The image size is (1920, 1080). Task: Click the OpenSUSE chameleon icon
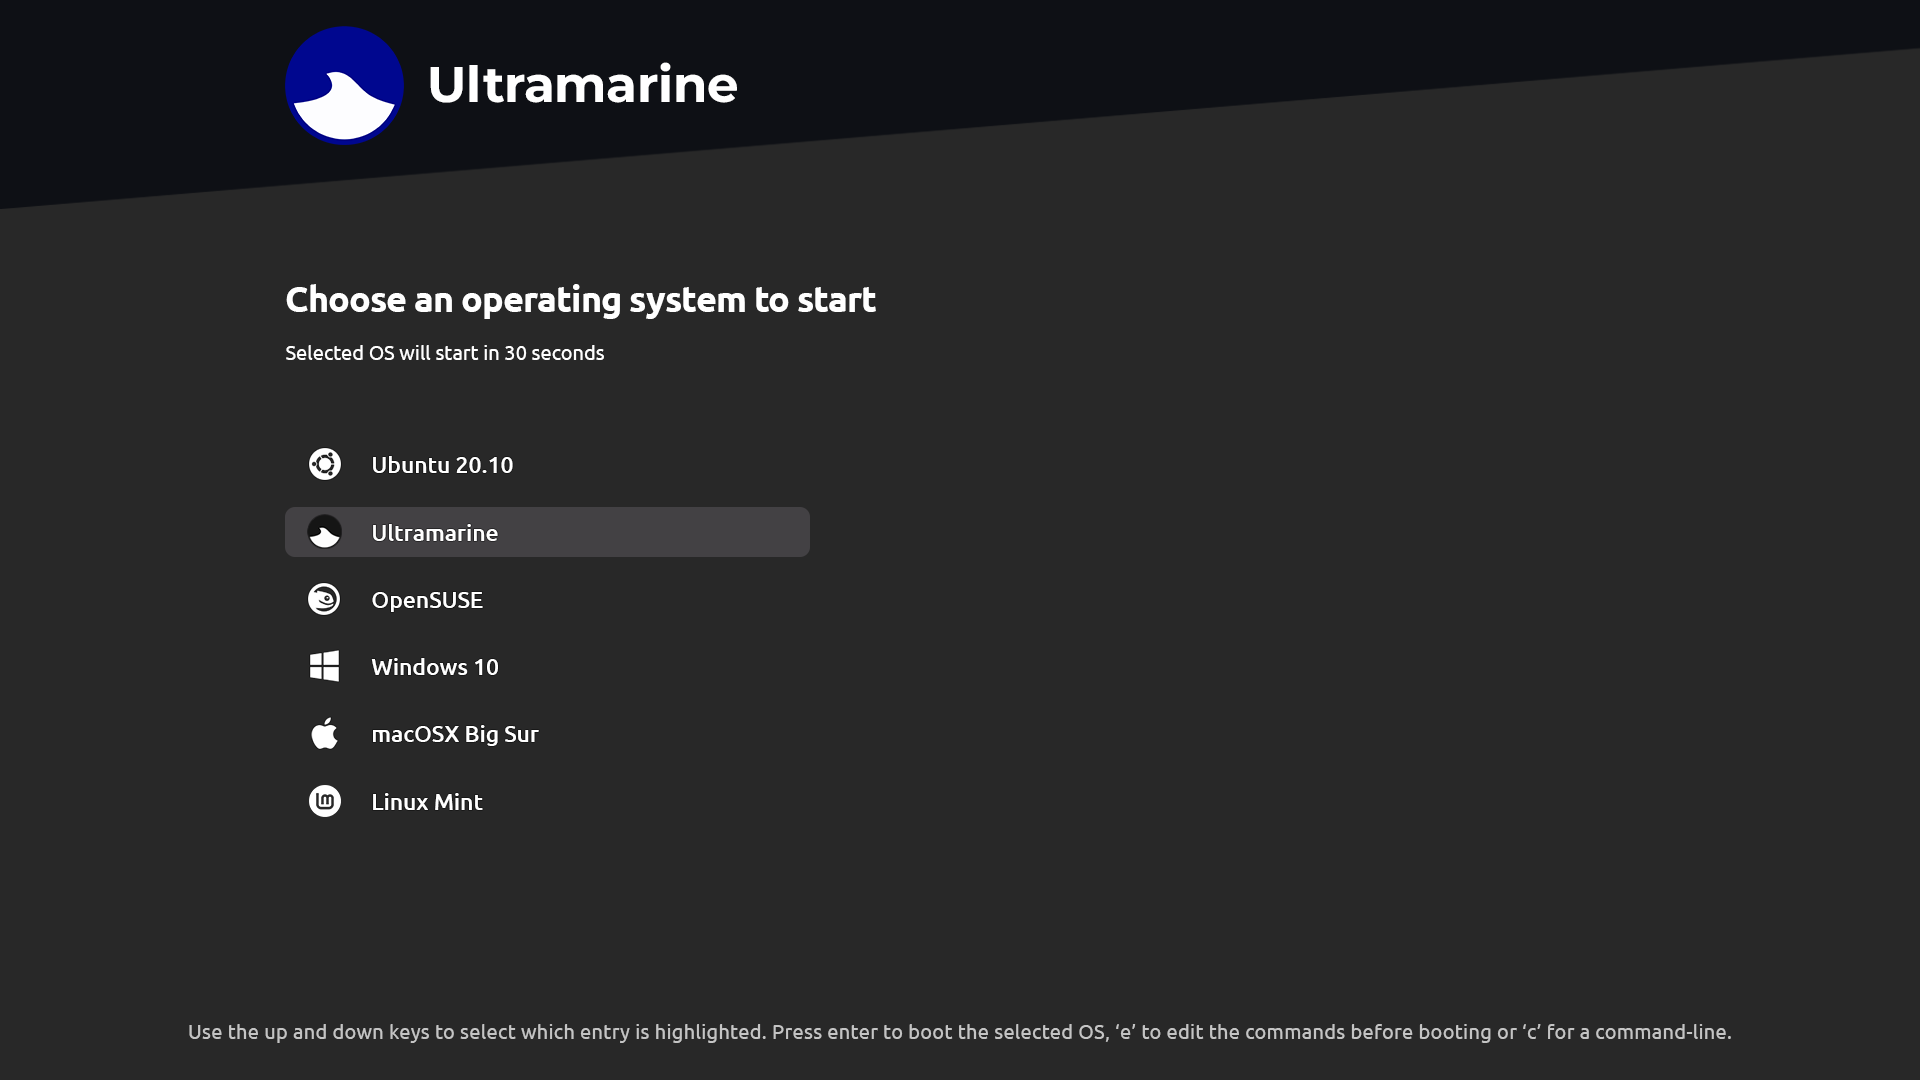[x=324, y=599]
